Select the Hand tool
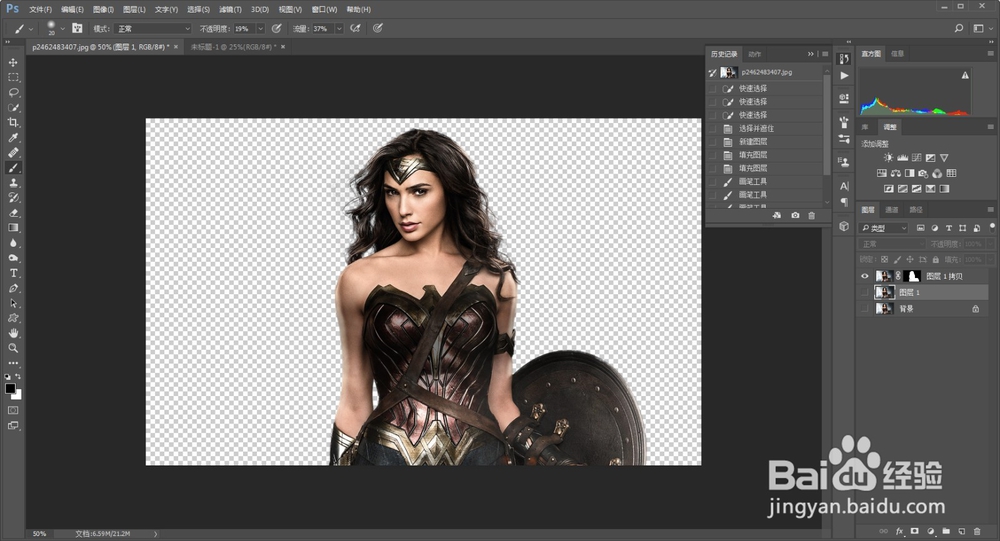Viewport: 1000px width, 541px height. [13, 333]
